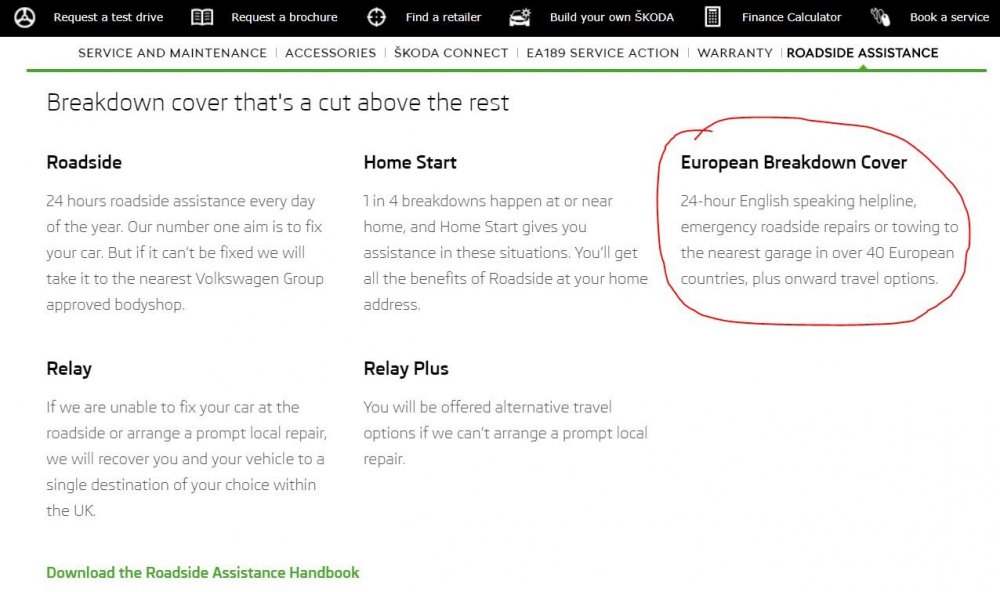Click the wrench service booking icon
Screen dimensions: 1000x592
[x=881, y=17]
